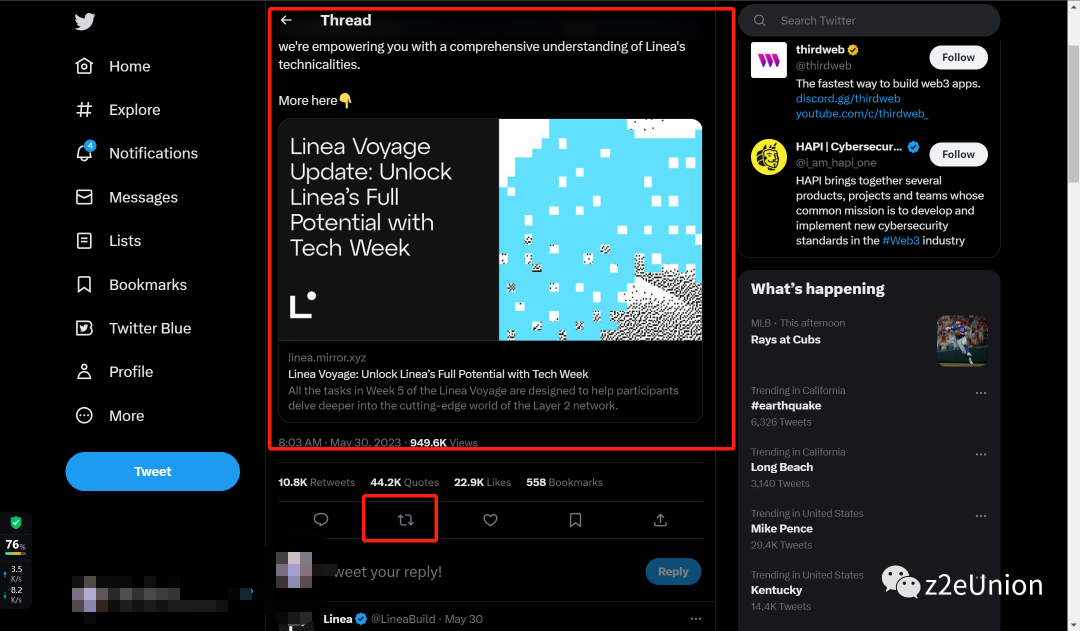Open the Twitter Blue page
Image resolution: width=1080 pixels, height=631 pixels.
click(149, 328)
